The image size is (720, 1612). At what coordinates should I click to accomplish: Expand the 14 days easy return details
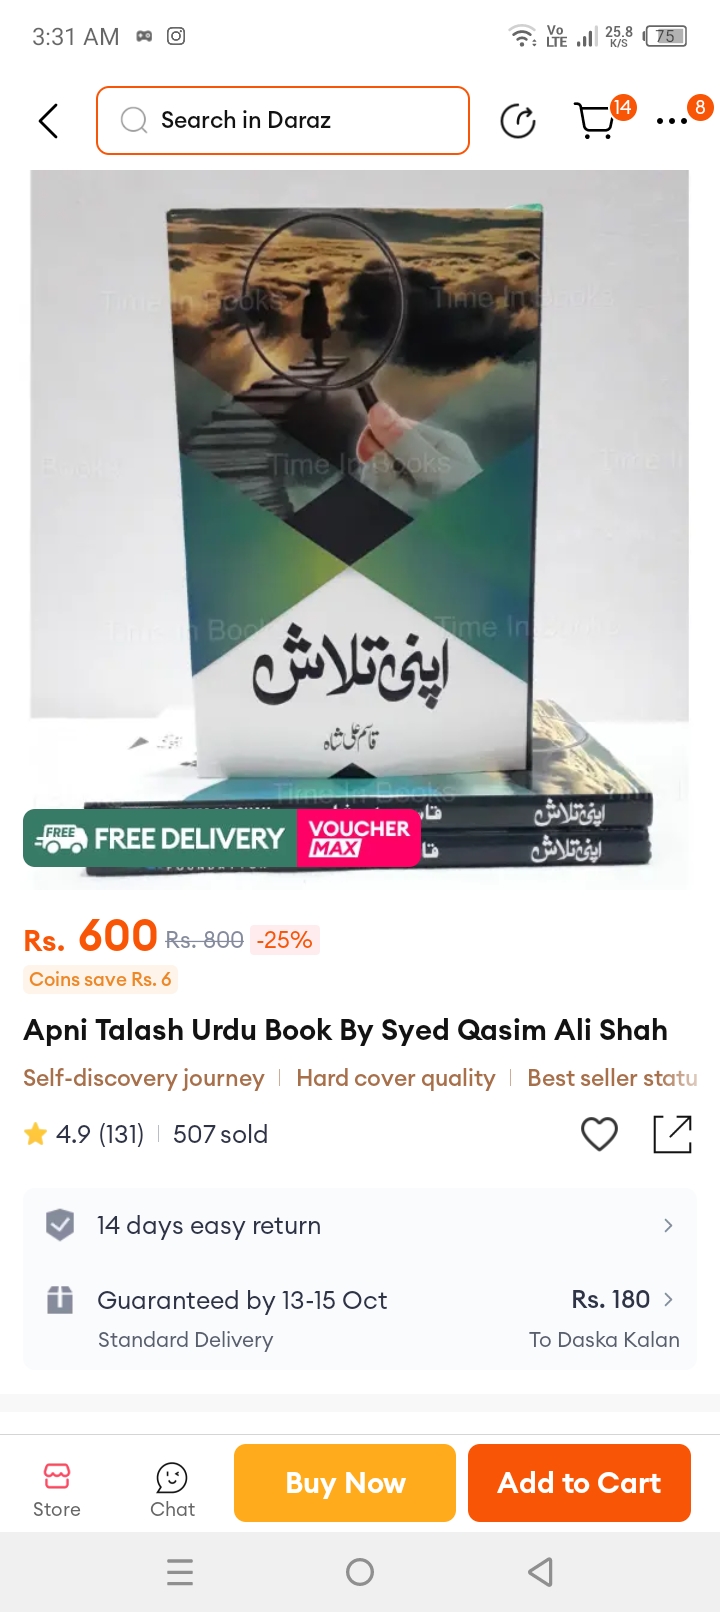(360, 1225)
